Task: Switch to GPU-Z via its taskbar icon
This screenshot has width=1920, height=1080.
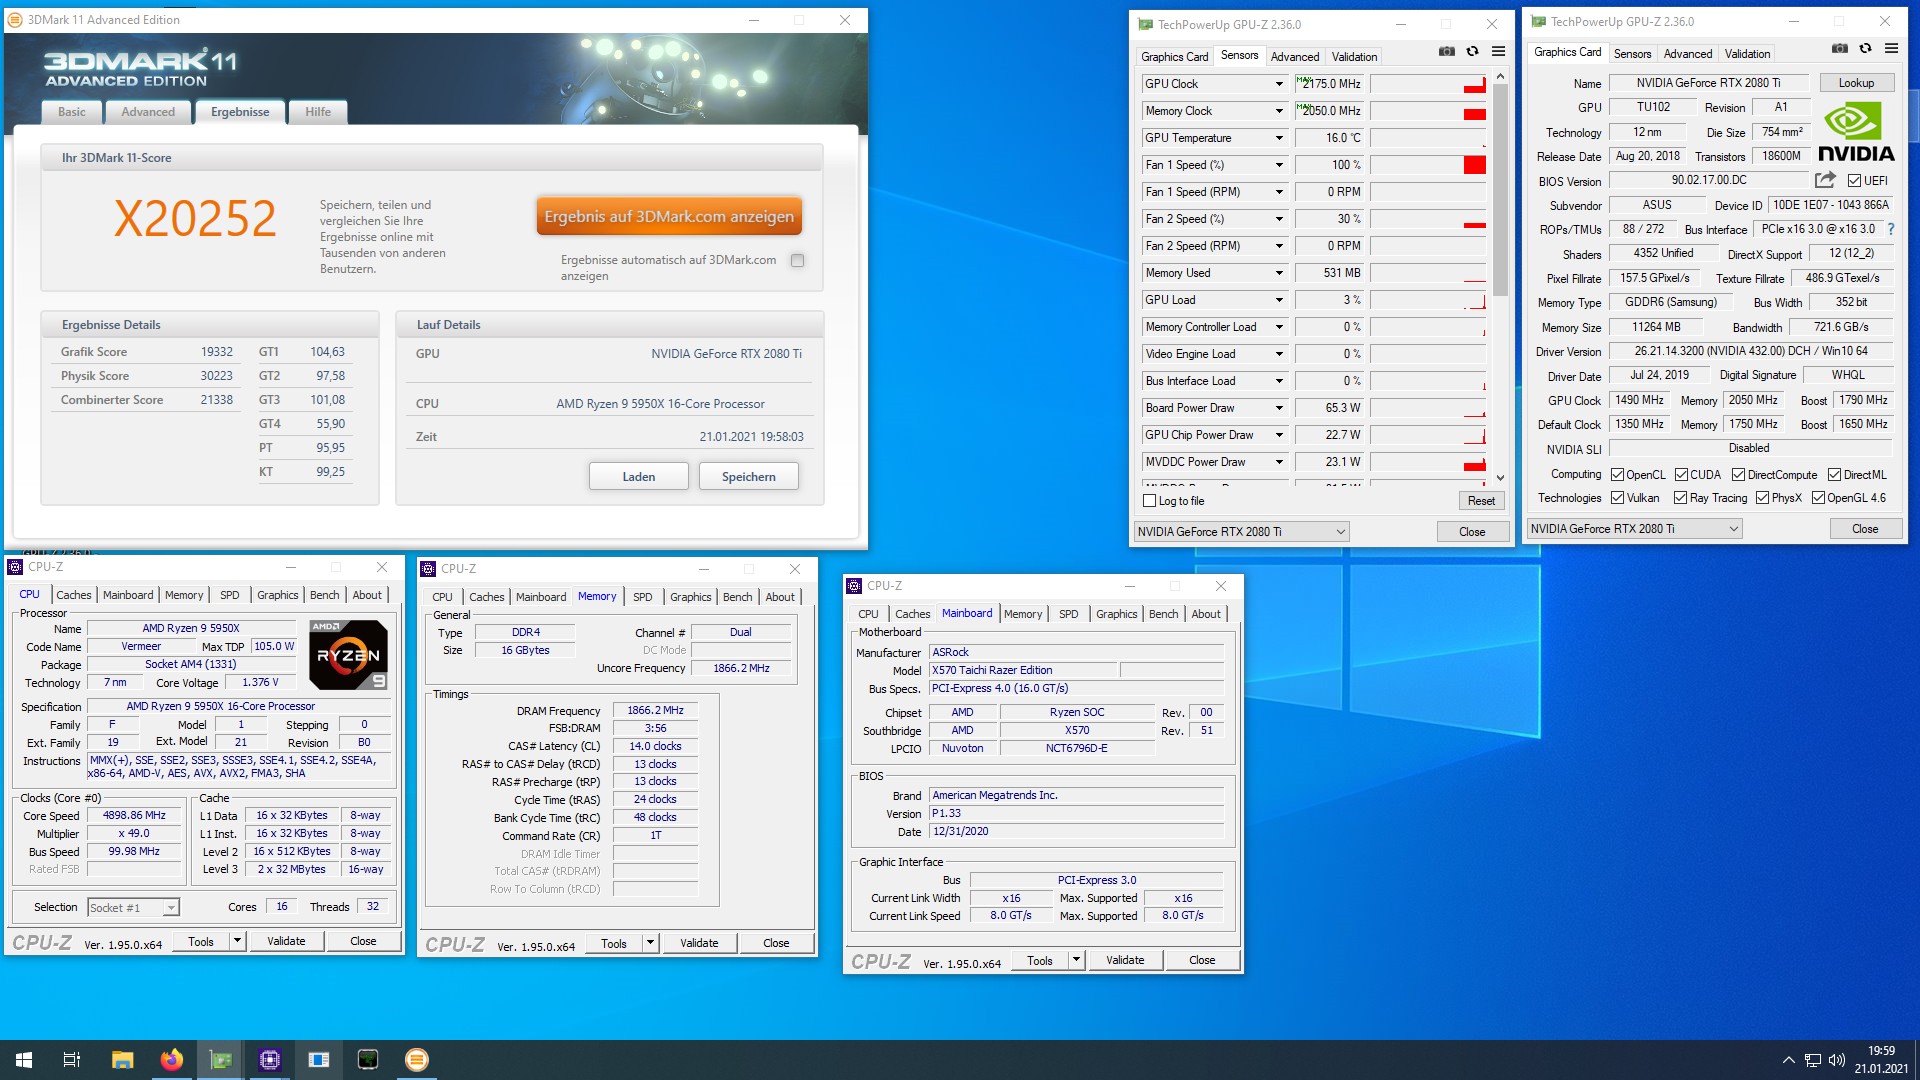Action: (x=221, y=1060)
